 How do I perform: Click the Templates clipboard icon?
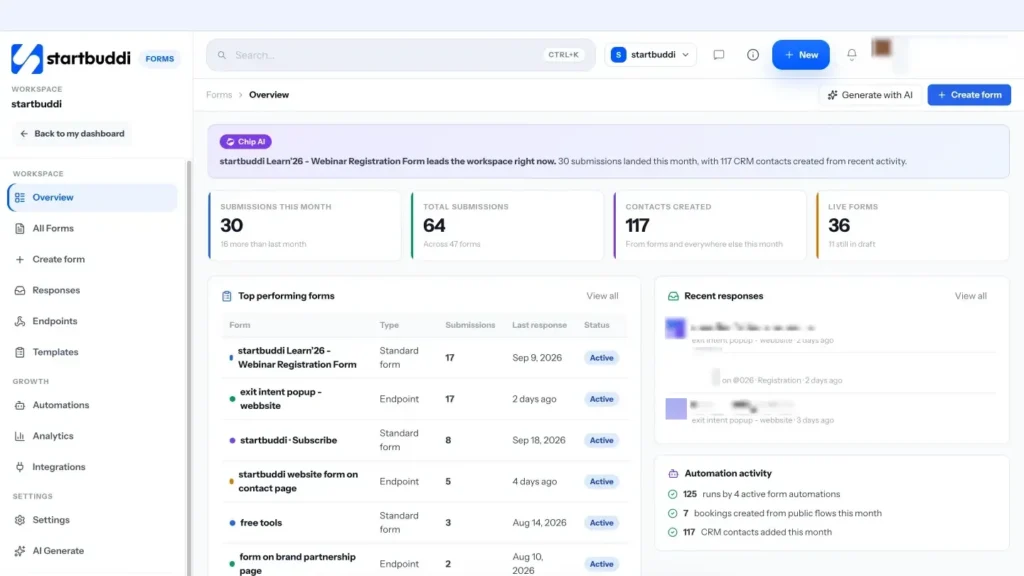pyautogui.click(x=20, y=352)
